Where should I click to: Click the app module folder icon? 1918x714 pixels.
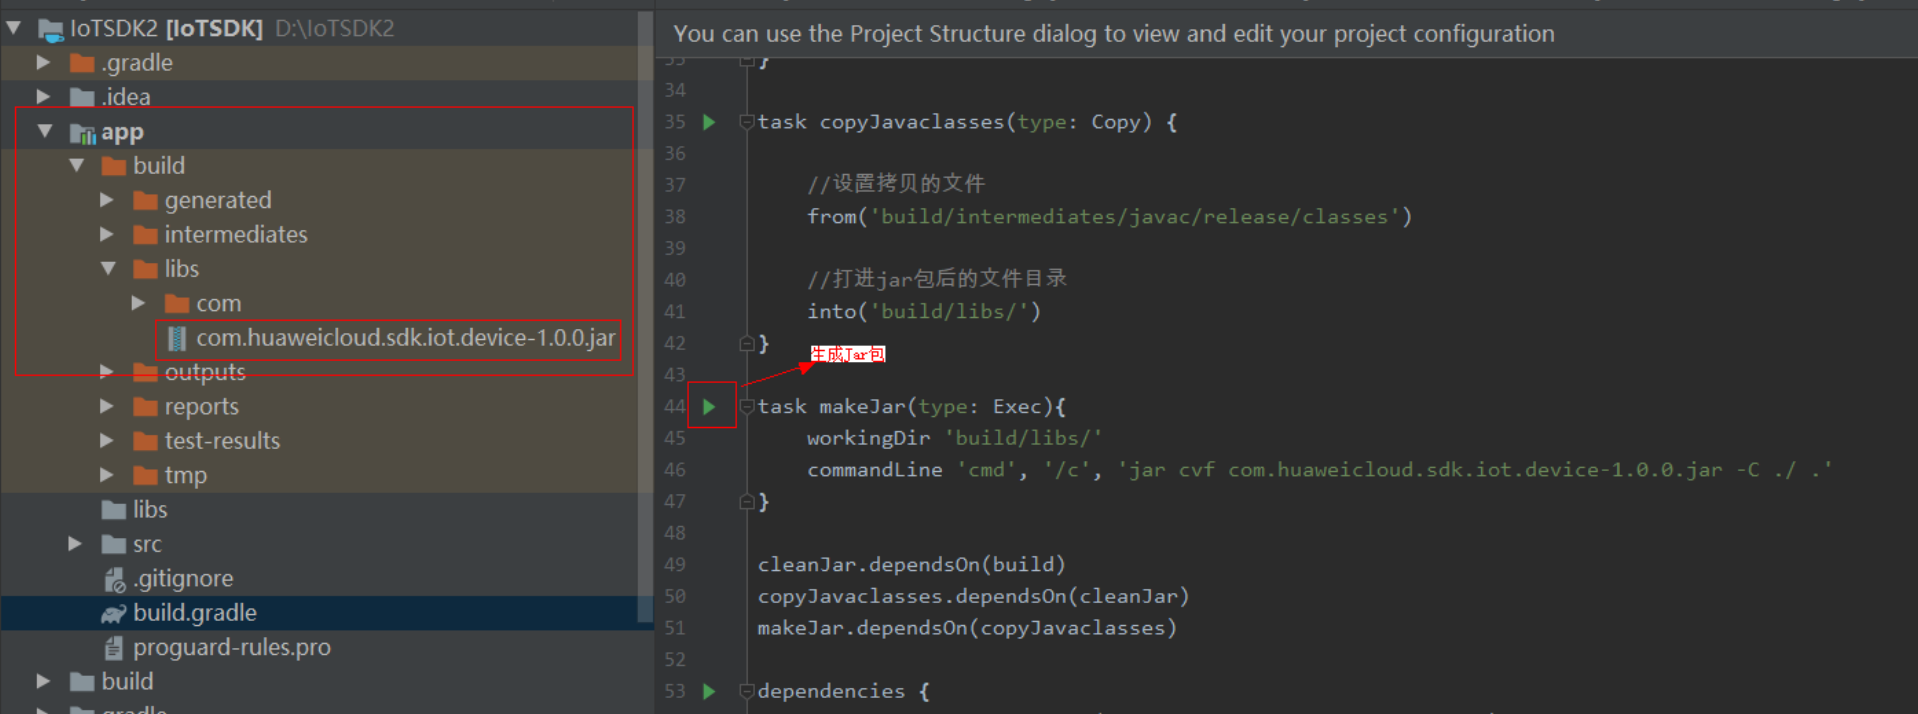tap(82, 132)
